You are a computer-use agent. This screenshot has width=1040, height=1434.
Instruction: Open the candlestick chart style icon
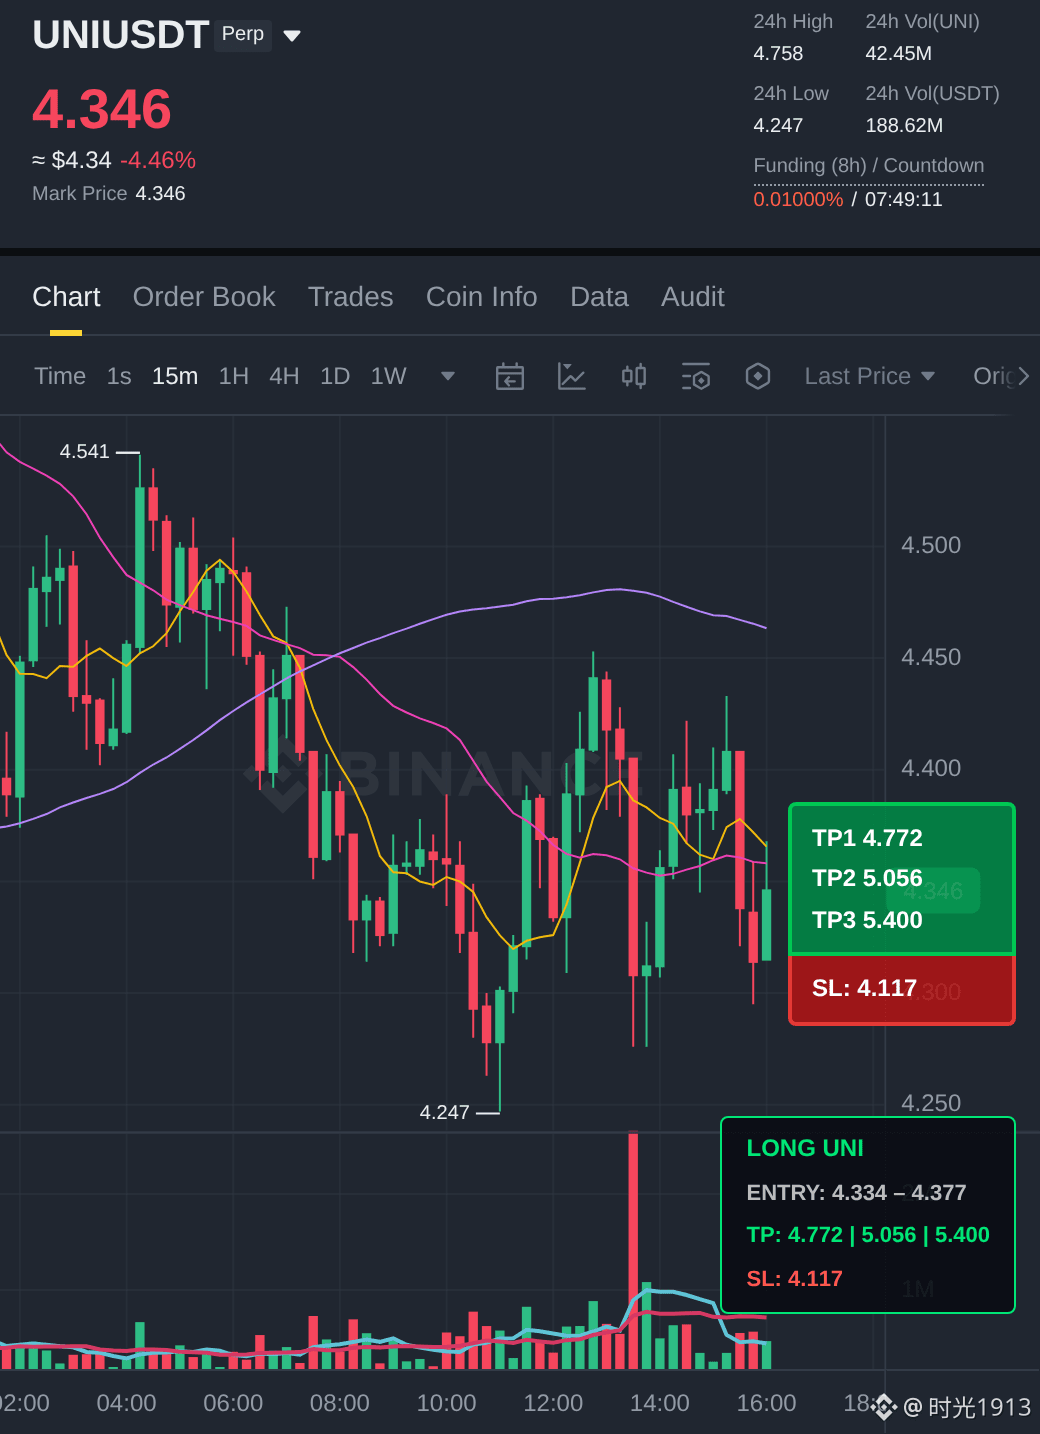click(x=634, y=376)
